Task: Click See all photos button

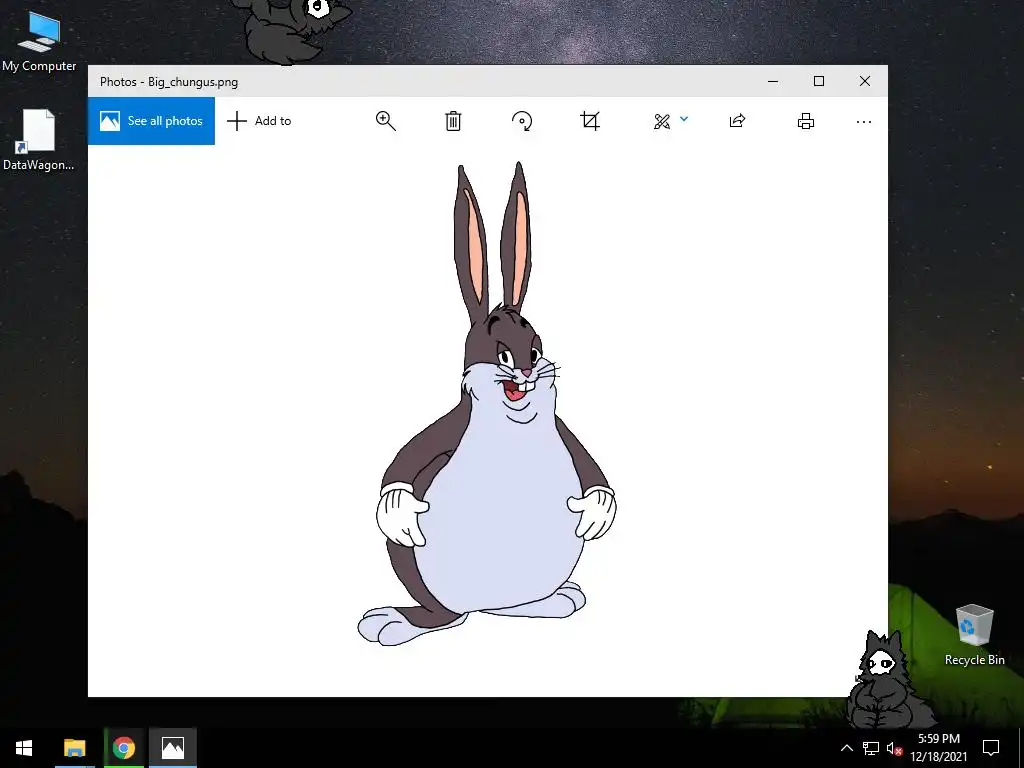Action: coord(152,121)
